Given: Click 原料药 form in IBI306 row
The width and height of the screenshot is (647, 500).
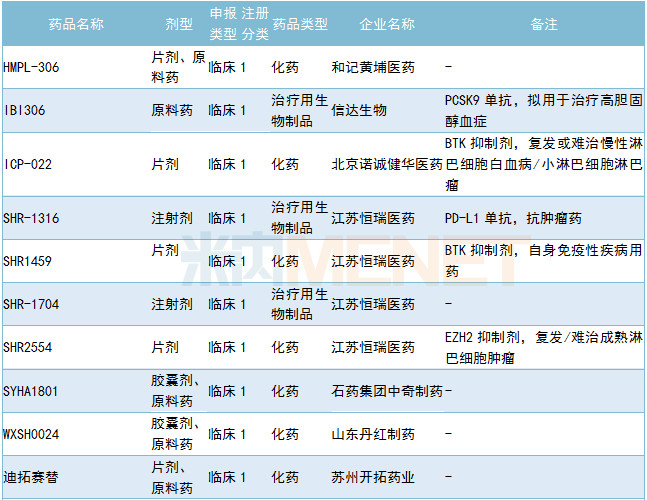Looking at the screenshot, I should pyautogui.click(x=172, y=111).
